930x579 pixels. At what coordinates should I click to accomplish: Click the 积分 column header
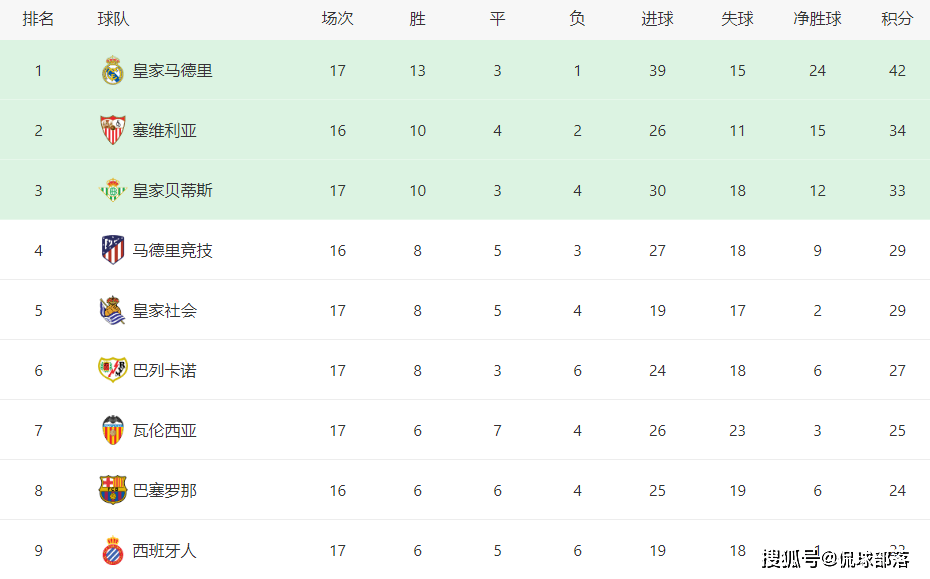[897, 19]
